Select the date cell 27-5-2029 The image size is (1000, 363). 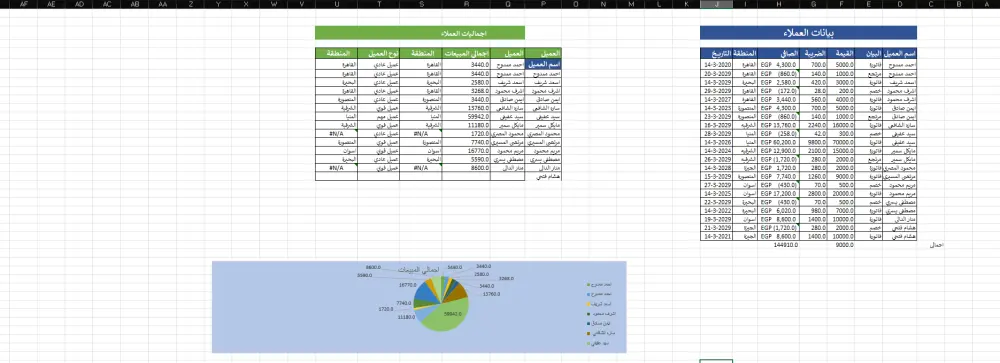717,185
